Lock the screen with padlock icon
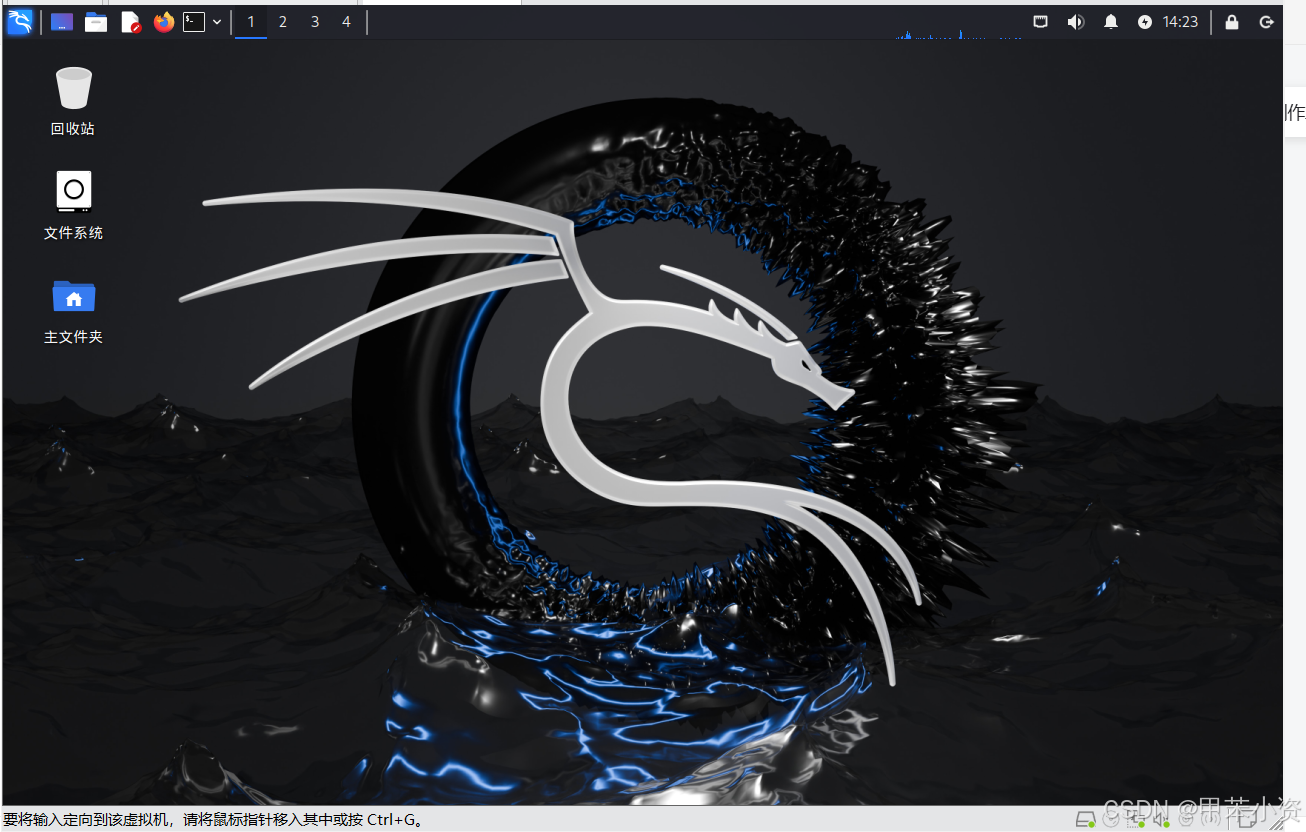 (x=1232, y=22)
